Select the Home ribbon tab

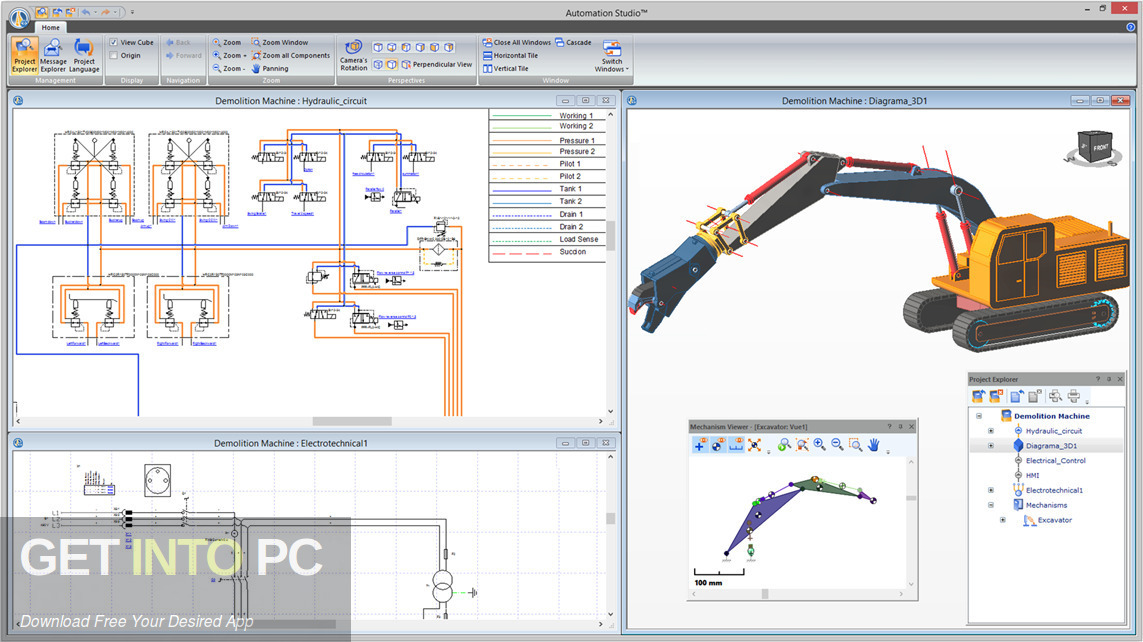[50, 27]
